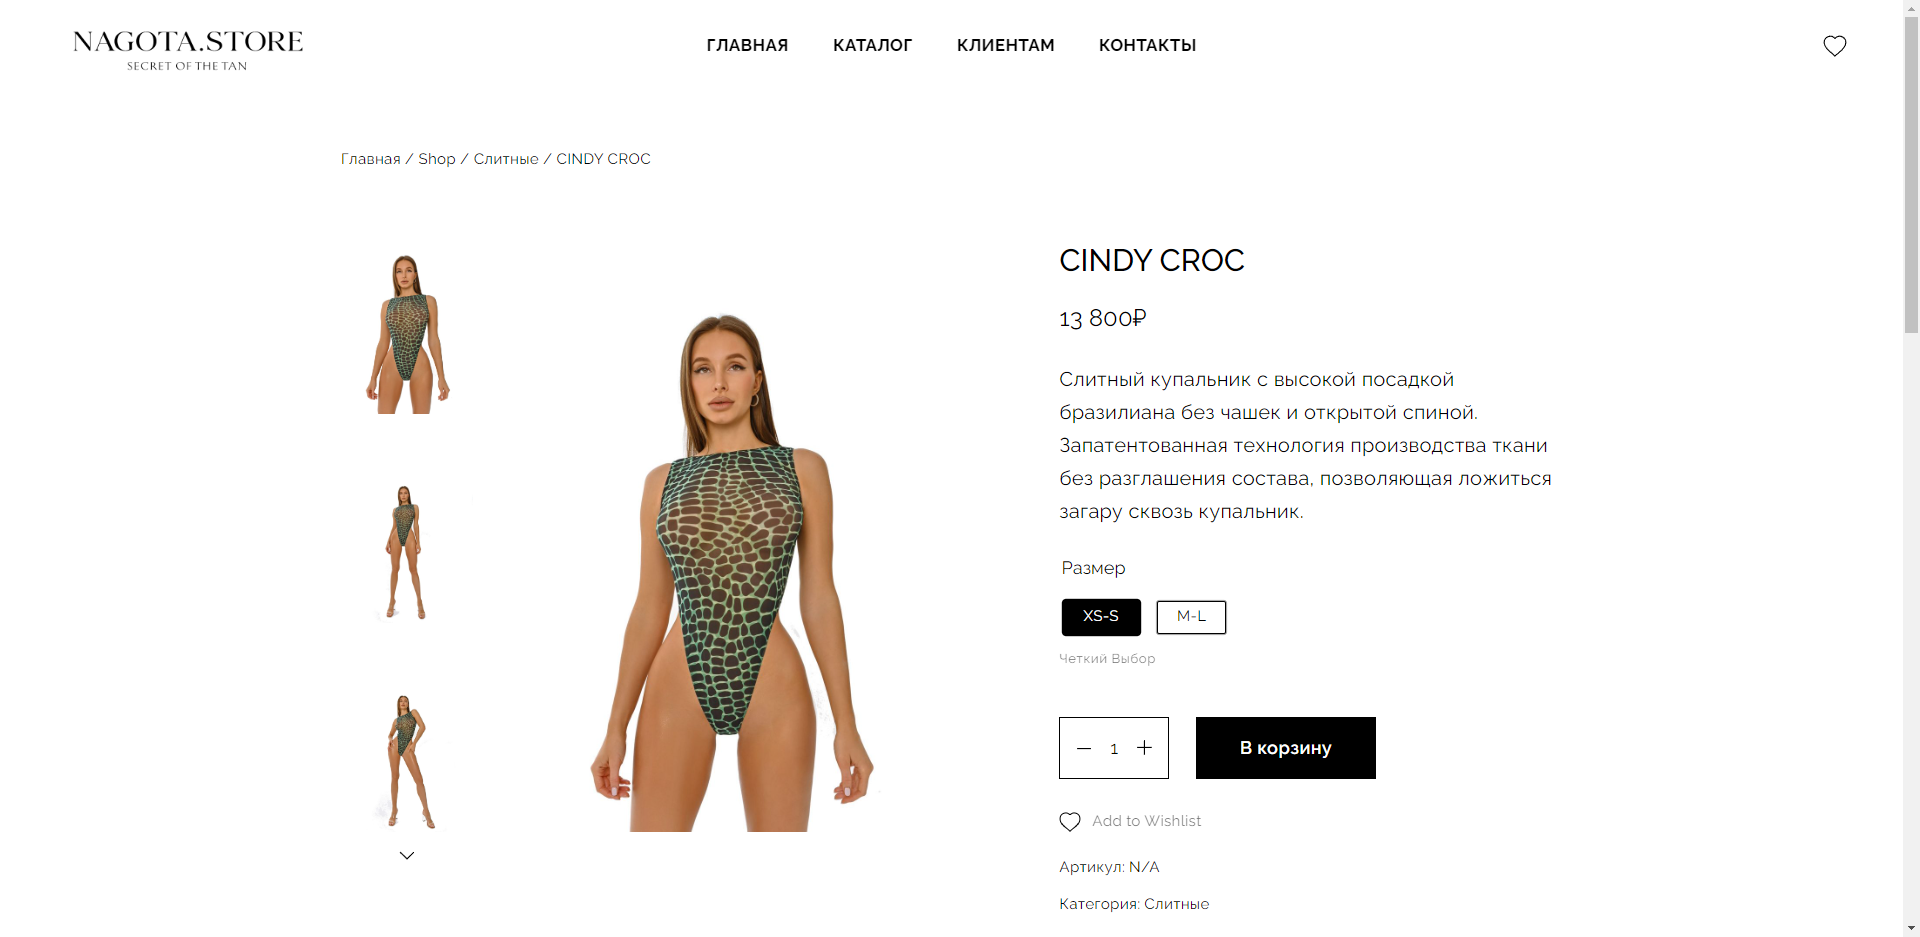Open ГЛАВНАЯ menu item
Image resolution: width=1920 pixels, height=937 pixels.
tap(747, 45)
